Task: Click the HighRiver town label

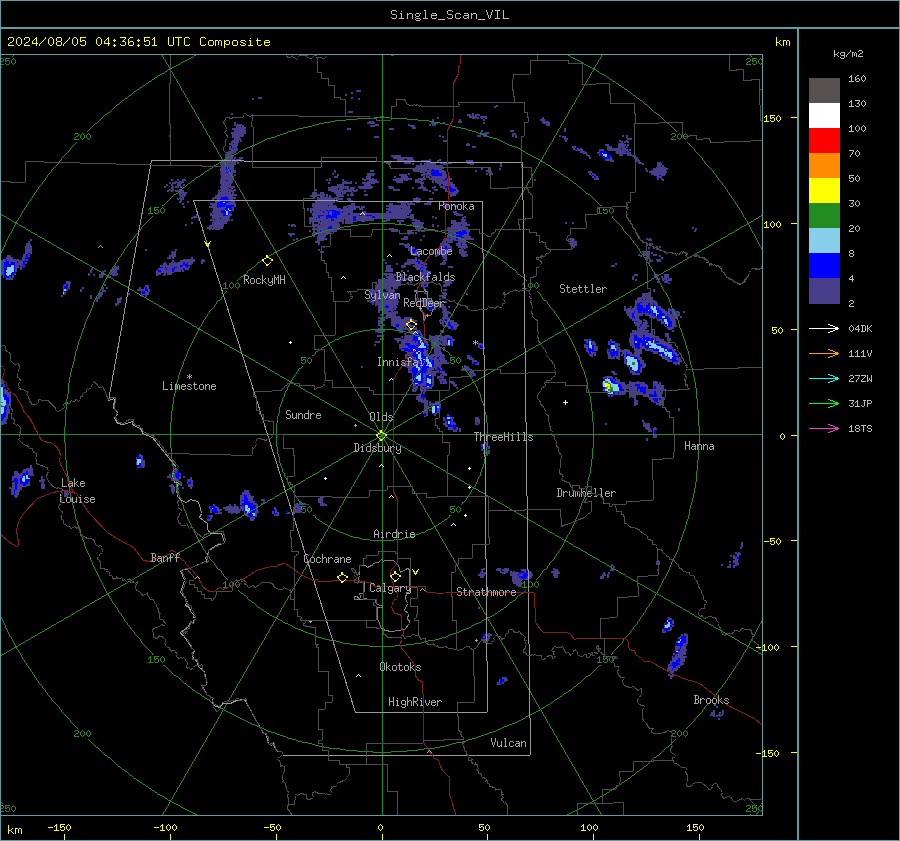Action: tap(415, 702)
